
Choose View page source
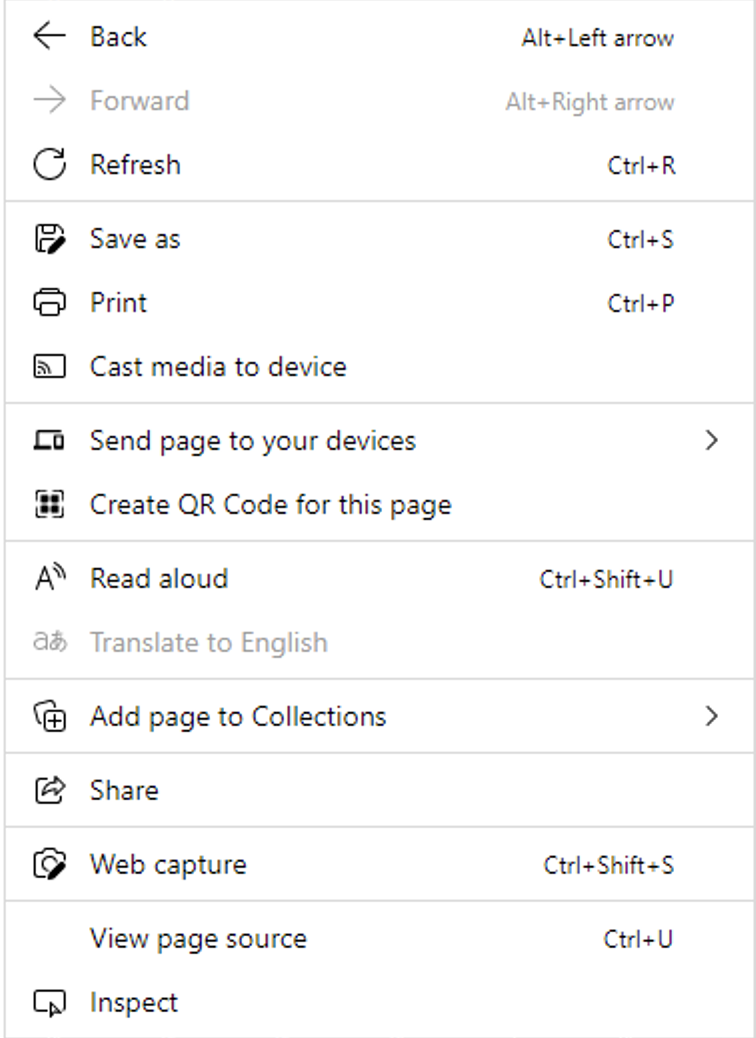pos(198,939)
